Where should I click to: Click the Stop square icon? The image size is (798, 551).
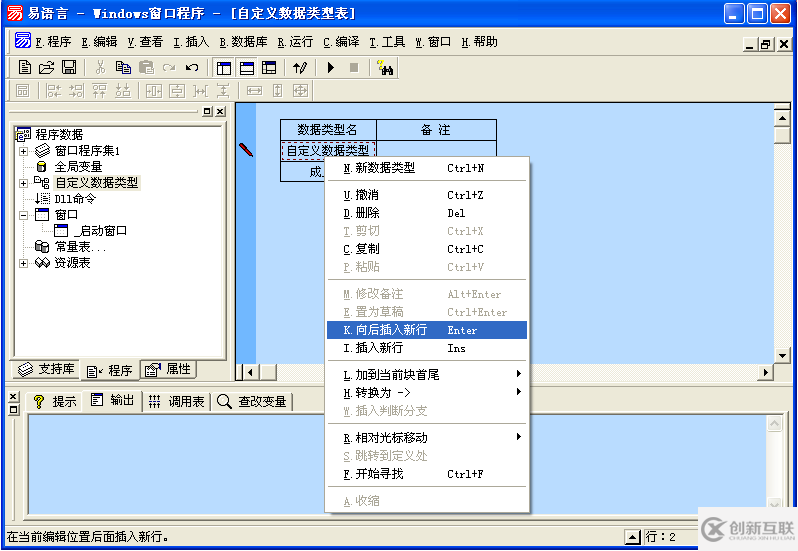click(x=354, y=67)
